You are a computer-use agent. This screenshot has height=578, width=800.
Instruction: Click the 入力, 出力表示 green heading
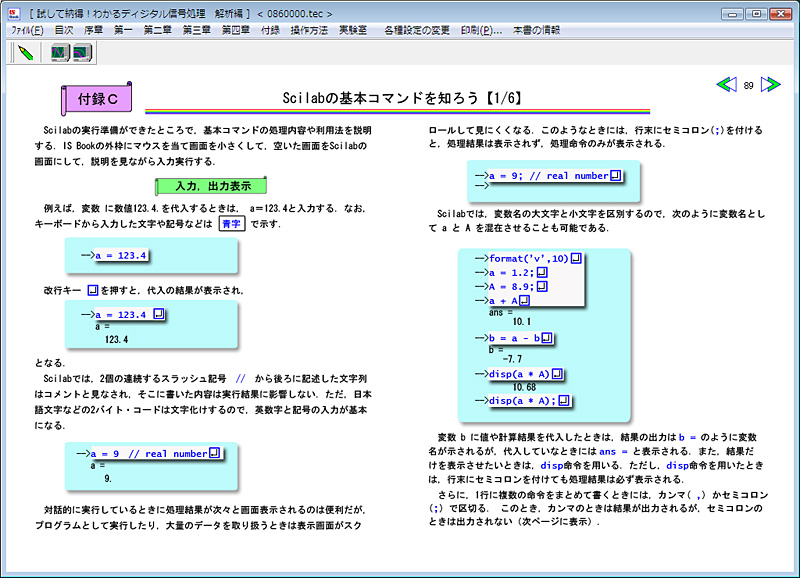[x=211, y=186]
